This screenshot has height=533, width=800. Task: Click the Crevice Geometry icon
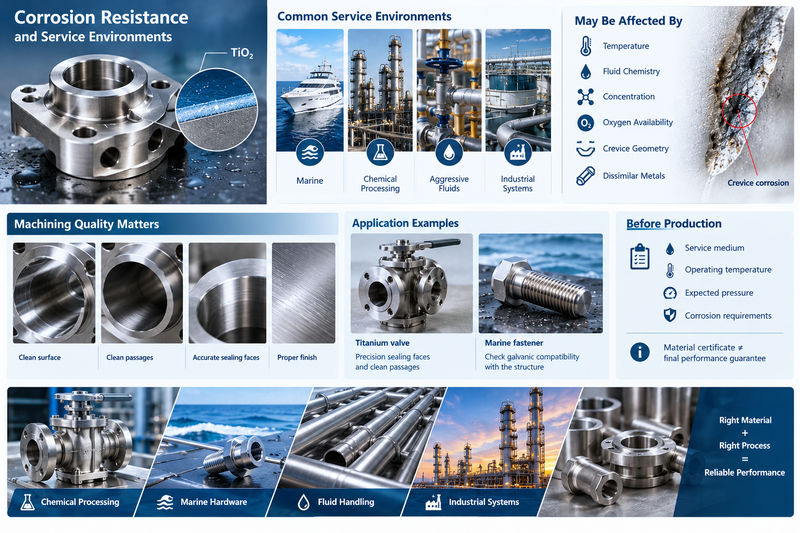tap(586, 148)
